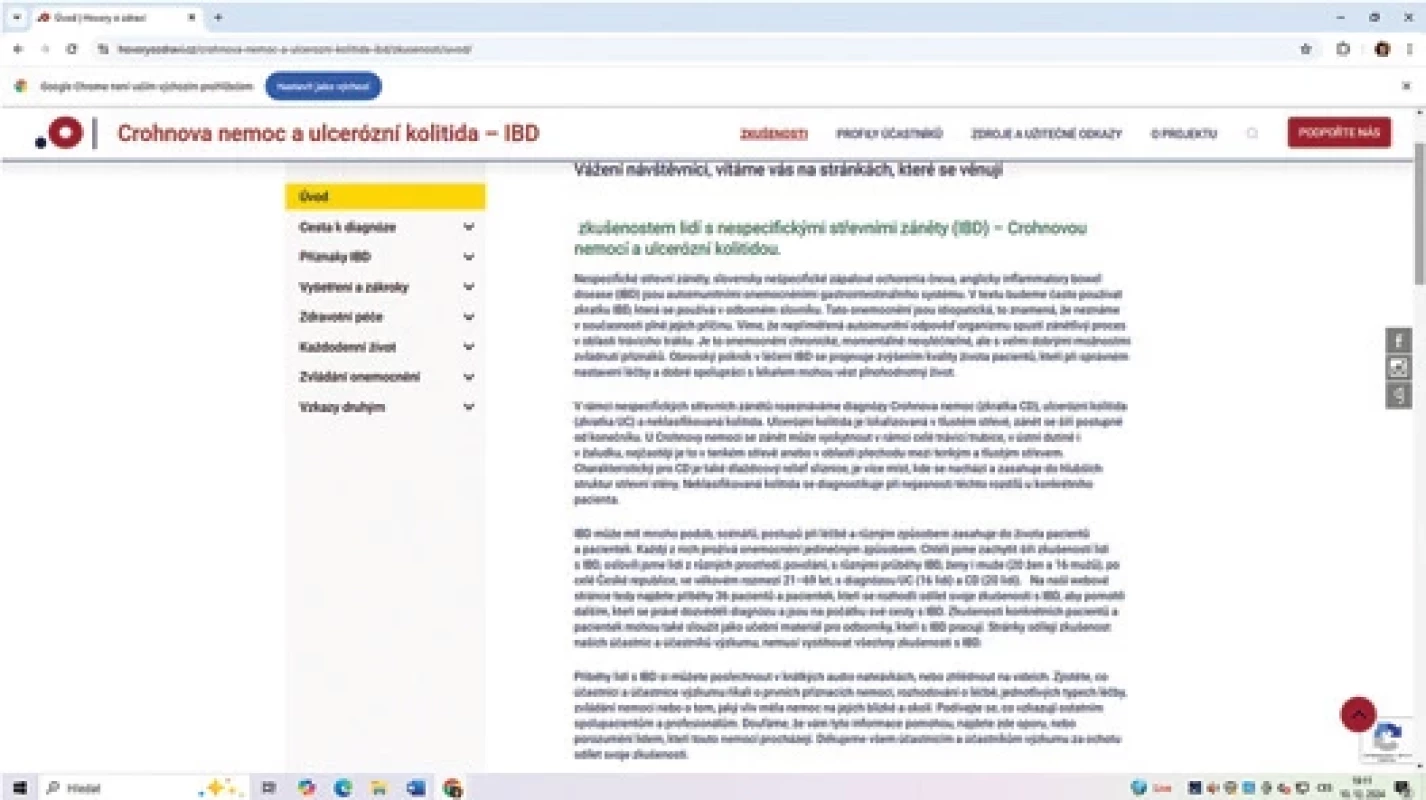Image resolution: width=1426 pixels, height=800 pixels.
Task: Expand the Zdravotní péče chevron
Action: (x=469, y=317)
